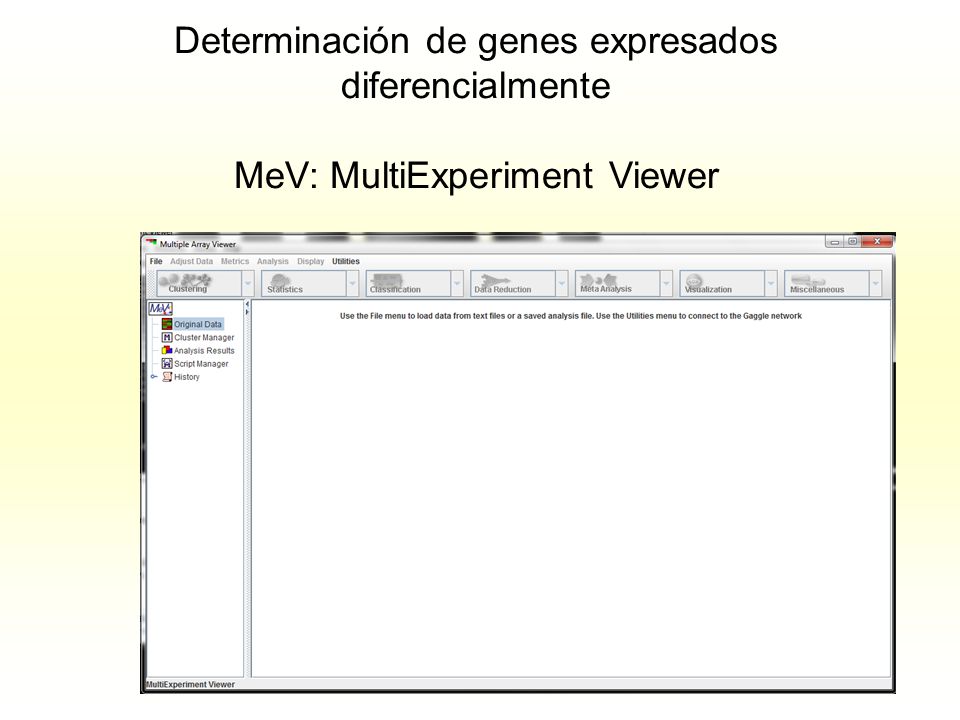Select Analysis Results in tree
The image size is (960, 720).
coord(204,351)
